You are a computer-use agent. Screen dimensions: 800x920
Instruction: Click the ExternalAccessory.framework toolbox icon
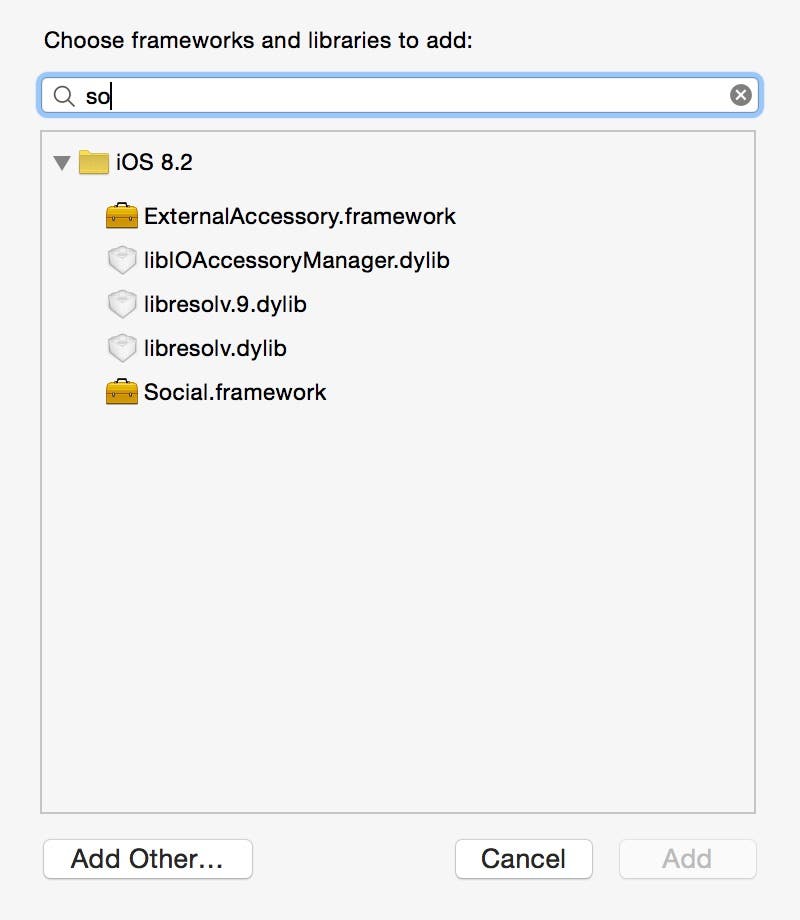(x=121, y=216)
